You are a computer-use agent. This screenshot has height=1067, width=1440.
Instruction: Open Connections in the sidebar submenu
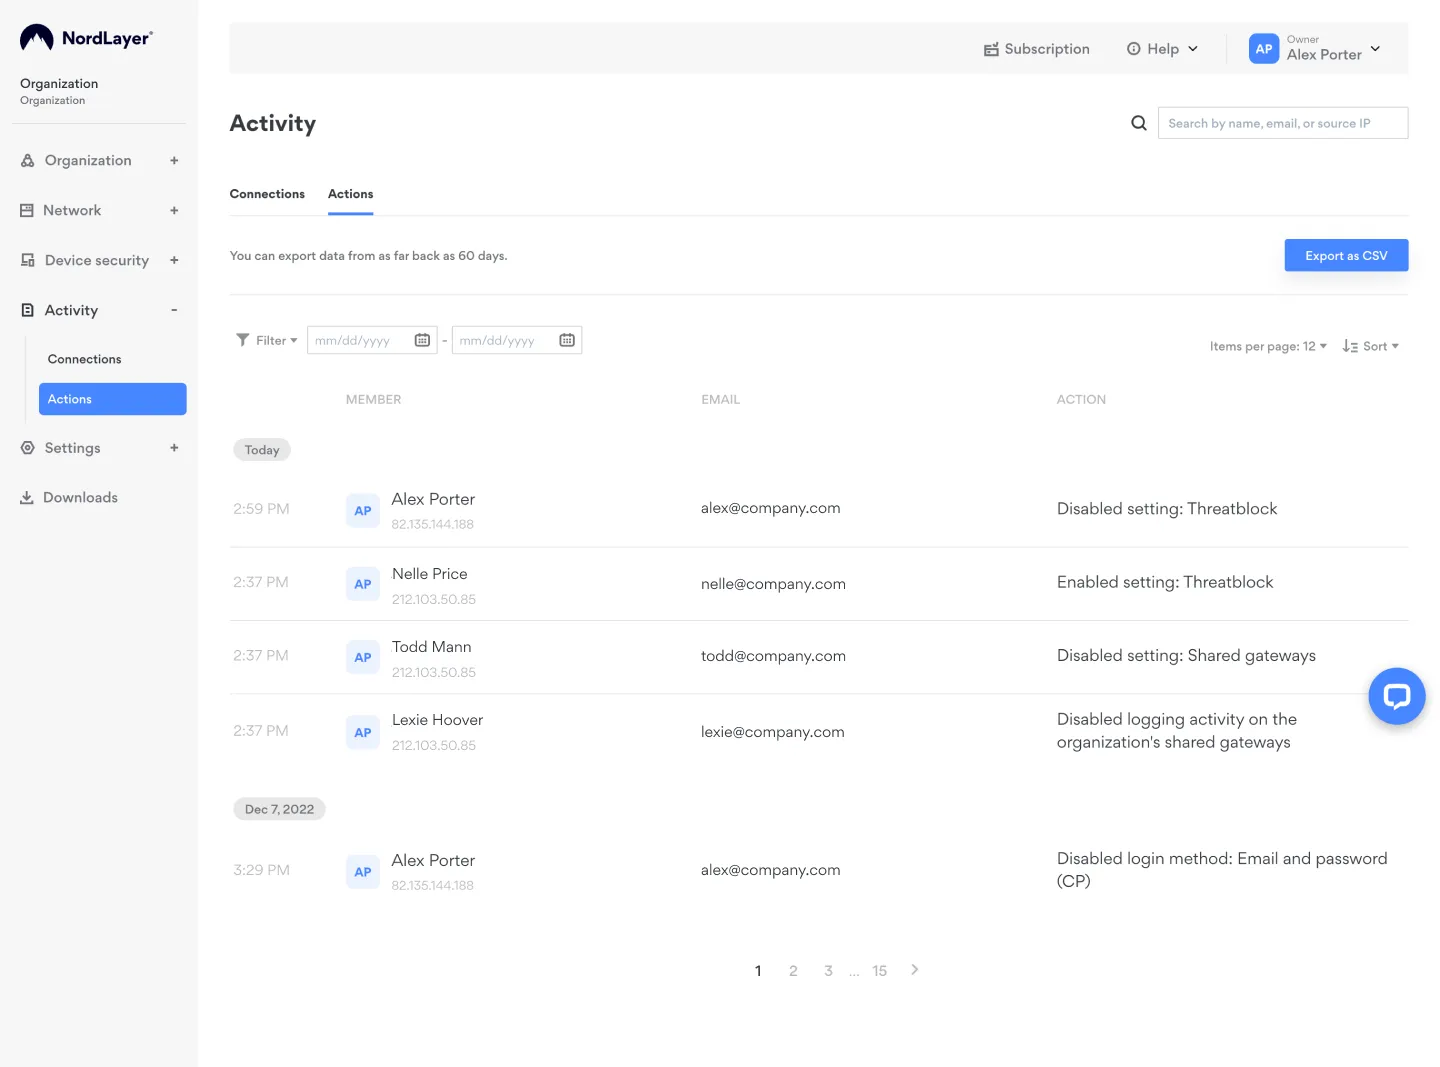[85, 359]
